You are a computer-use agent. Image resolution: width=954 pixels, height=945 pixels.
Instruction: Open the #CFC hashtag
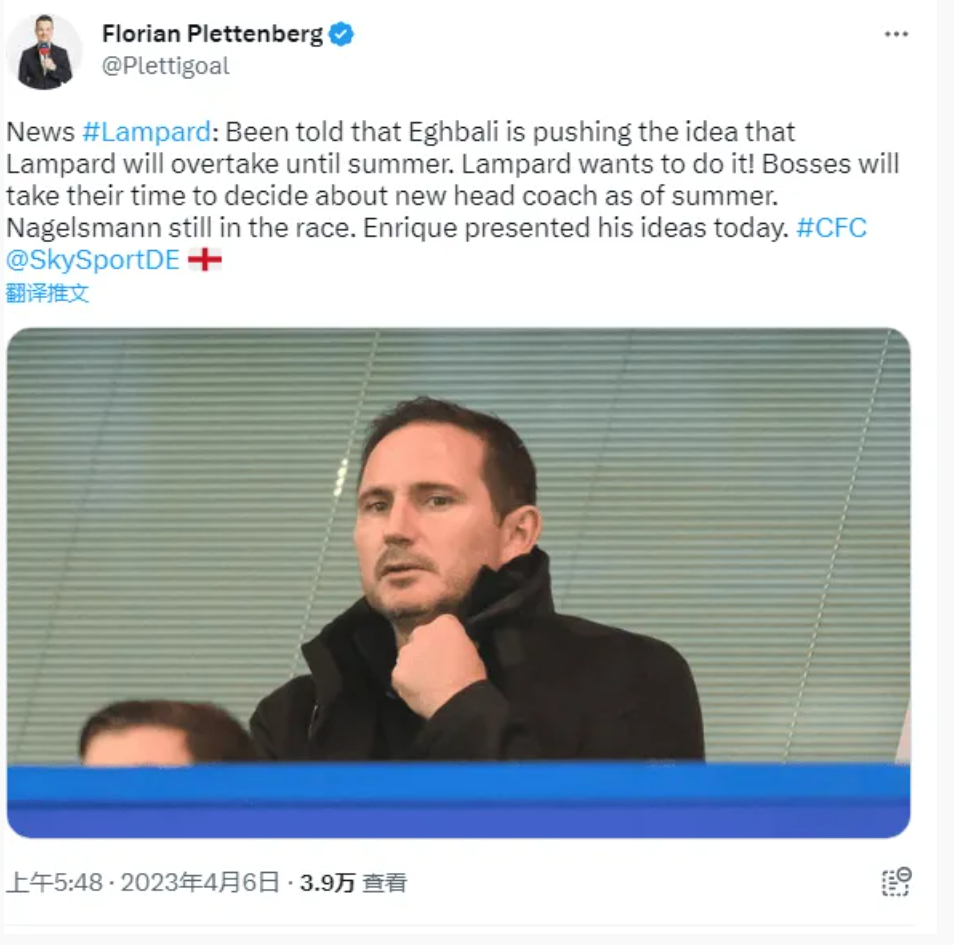coord(831,228)
